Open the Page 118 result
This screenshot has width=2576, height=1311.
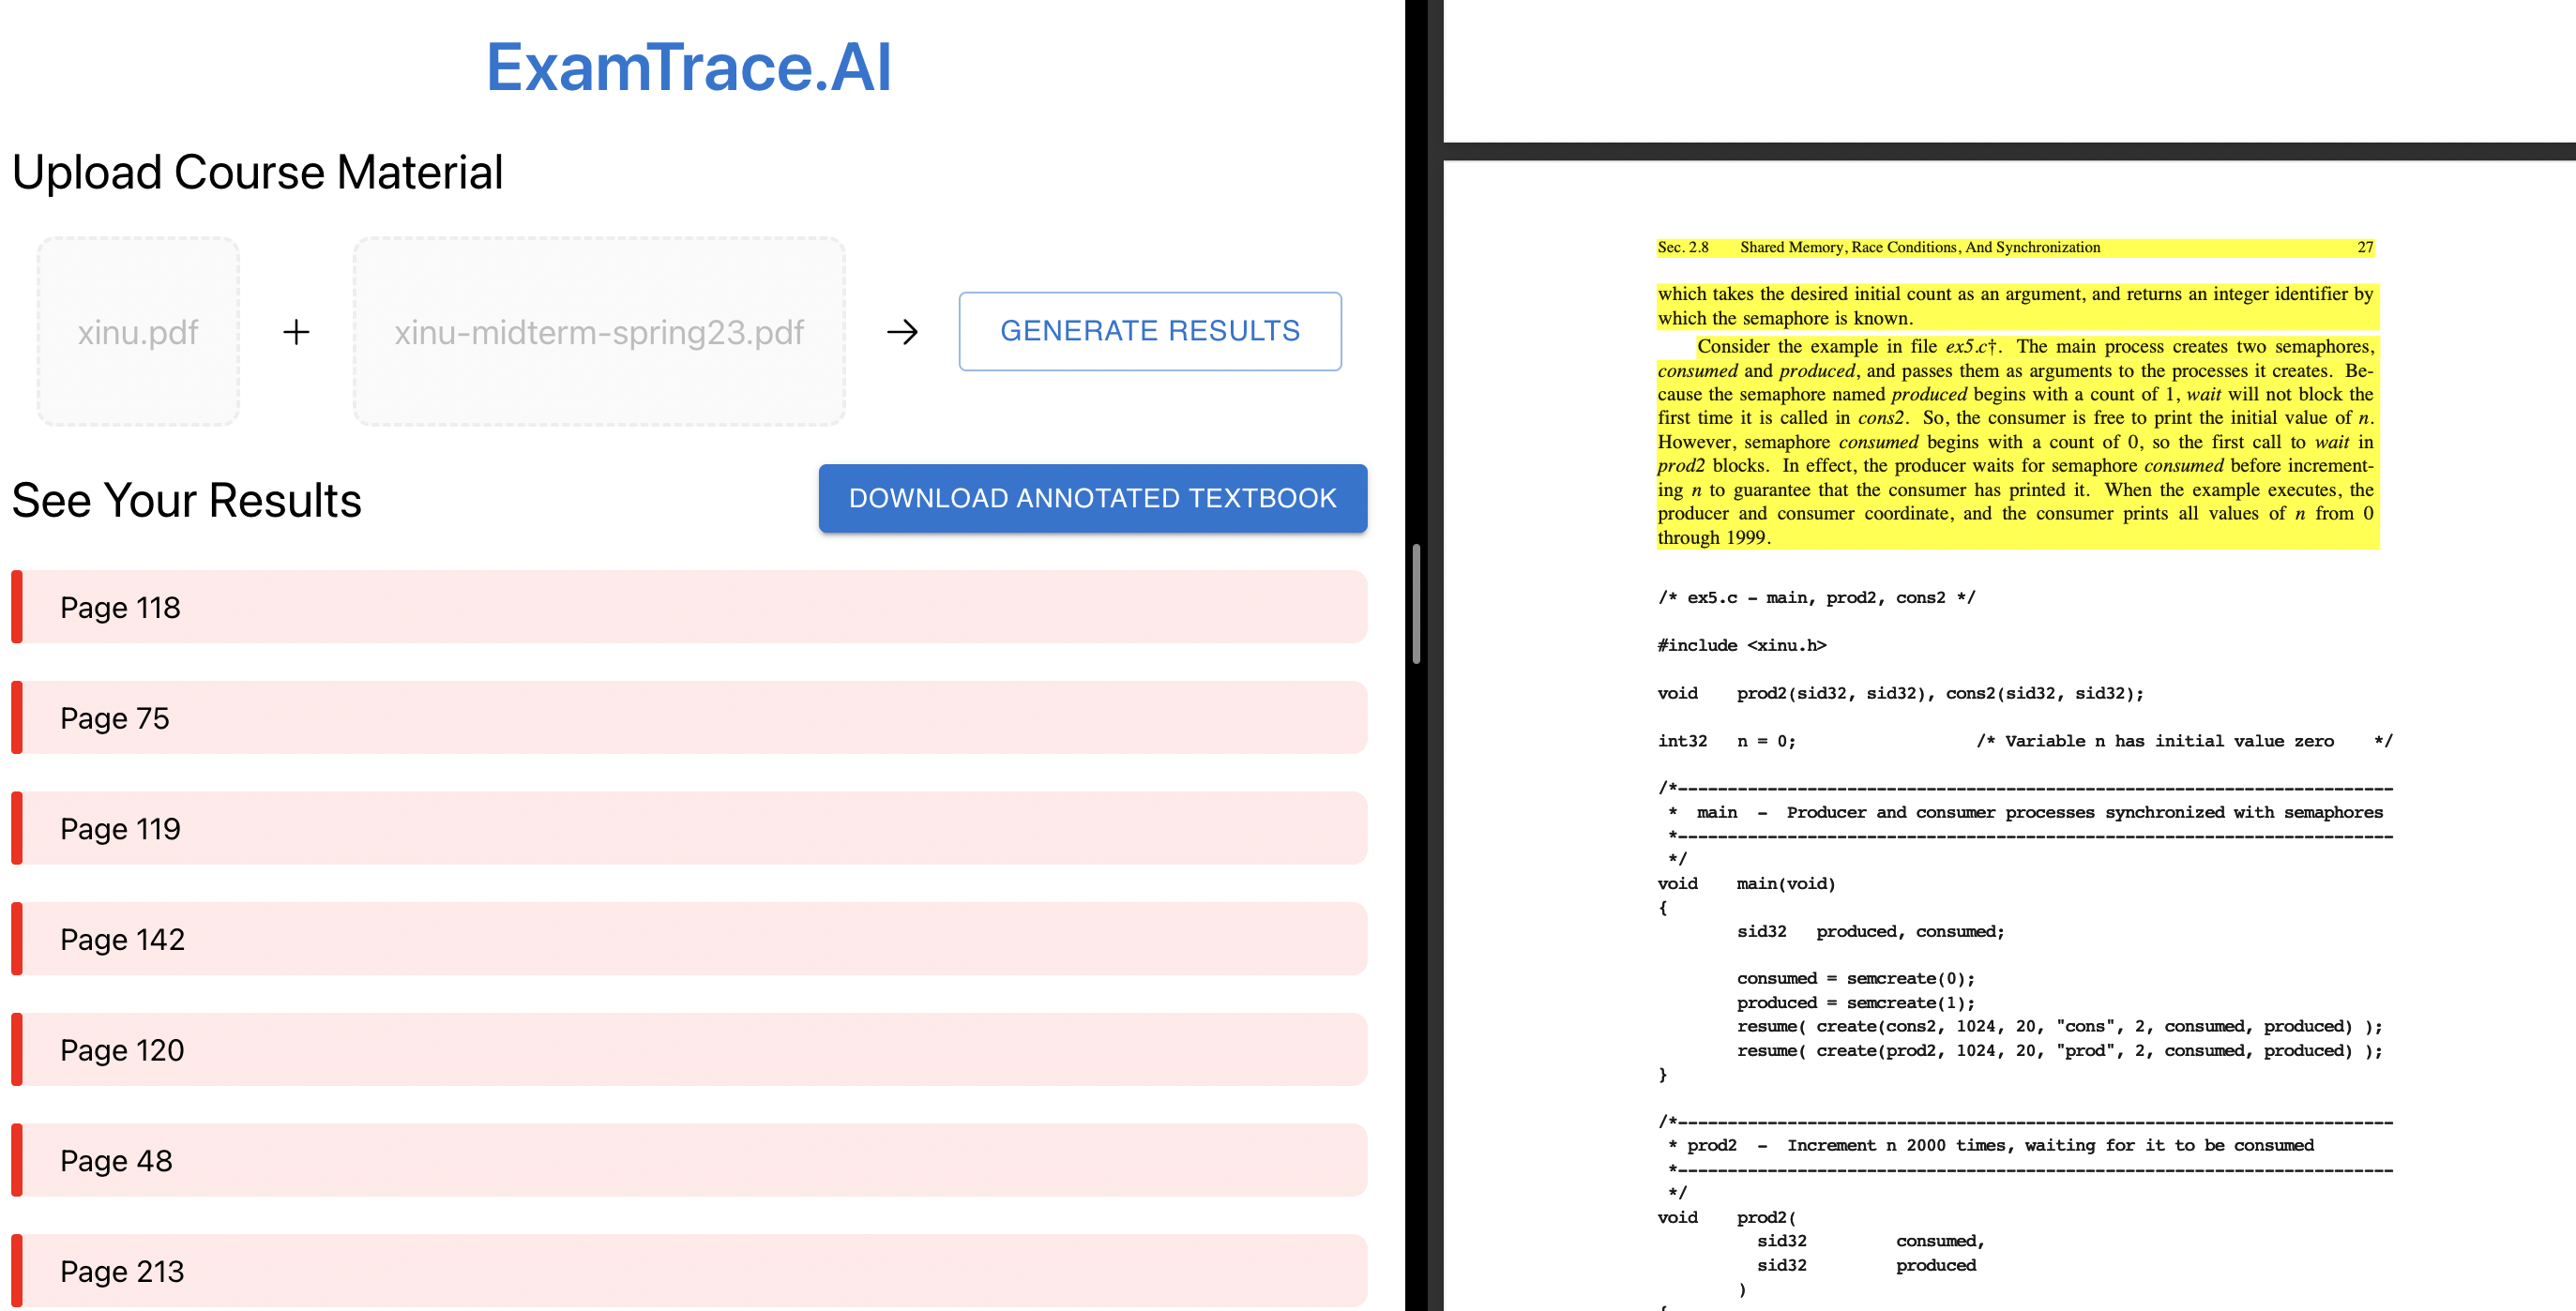coord(688,607)
